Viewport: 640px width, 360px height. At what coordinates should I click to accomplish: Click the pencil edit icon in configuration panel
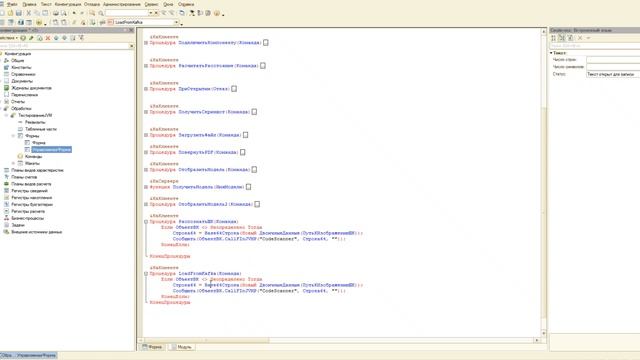31,38
